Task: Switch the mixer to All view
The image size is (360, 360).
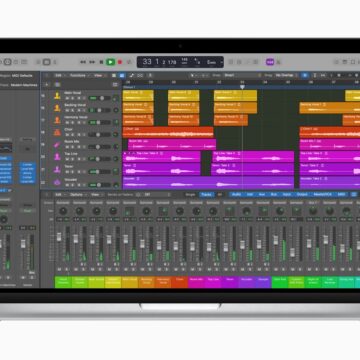Action: 220,194
